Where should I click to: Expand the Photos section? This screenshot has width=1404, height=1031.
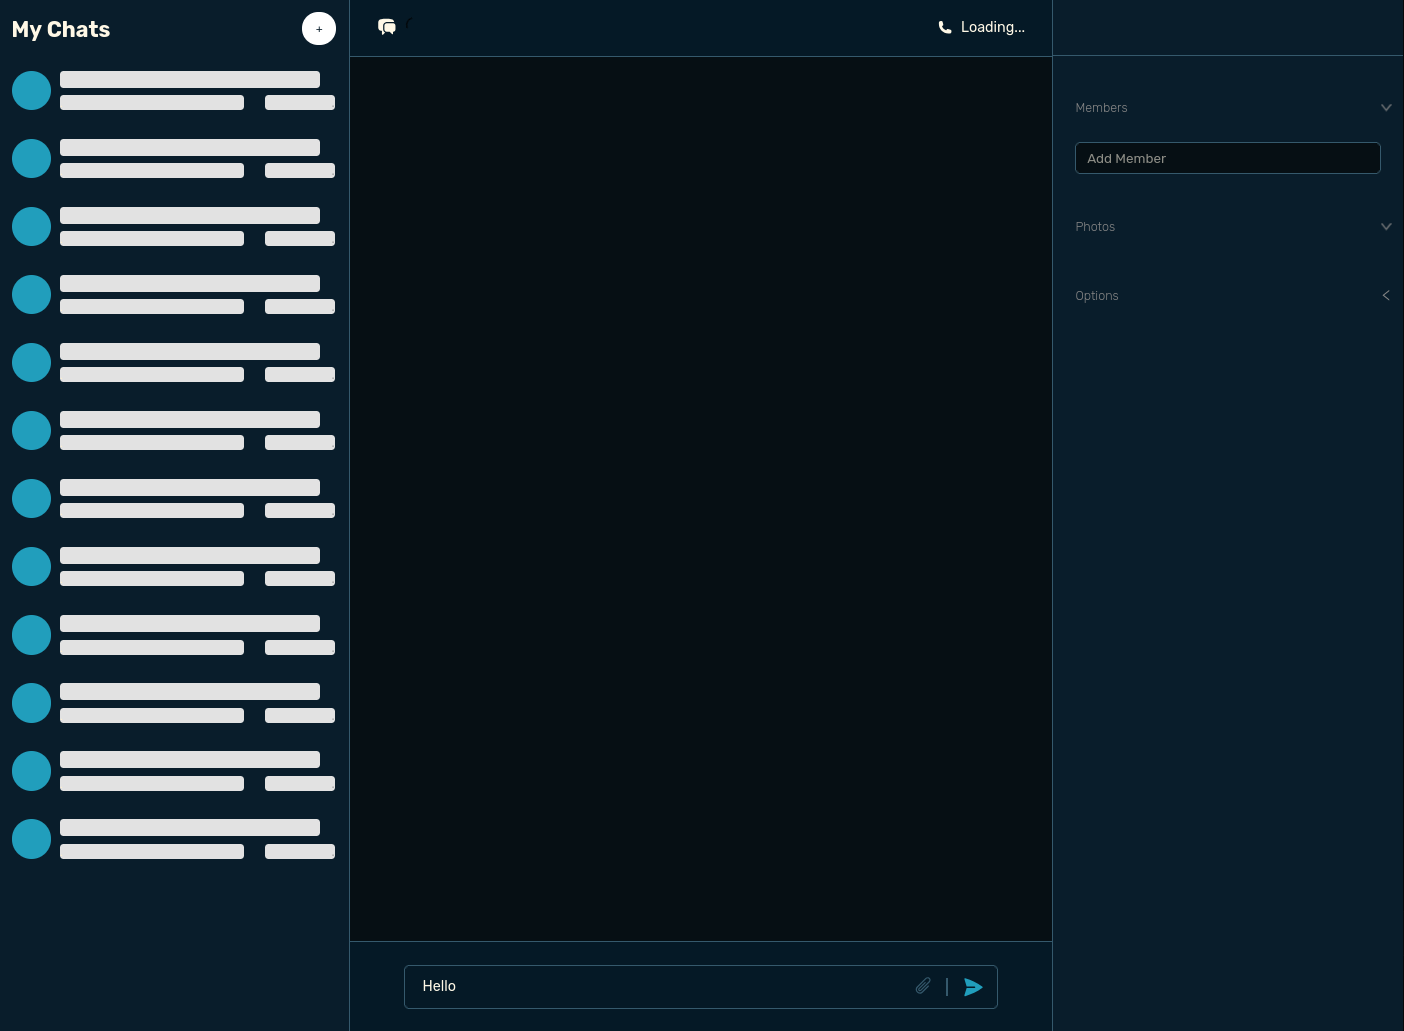(x=1095, y=226)
